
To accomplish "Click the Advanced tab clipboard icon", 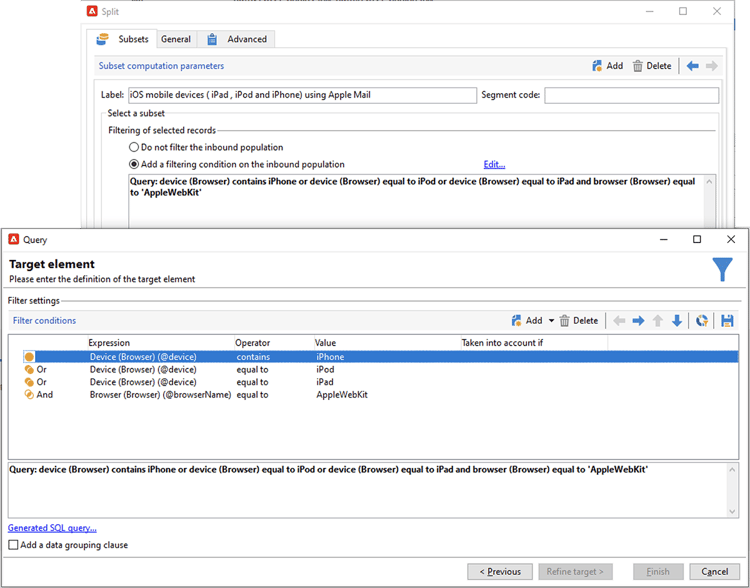I will point(212,39).
